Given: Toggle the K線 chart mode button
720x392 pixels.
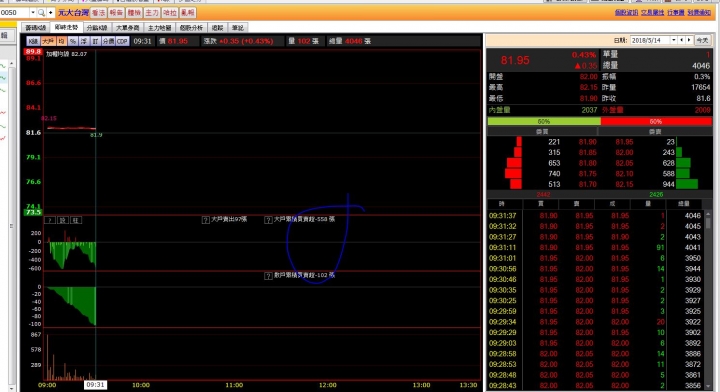Looking at the screenshot, I should pyautogui.click(x=33, y=41).
